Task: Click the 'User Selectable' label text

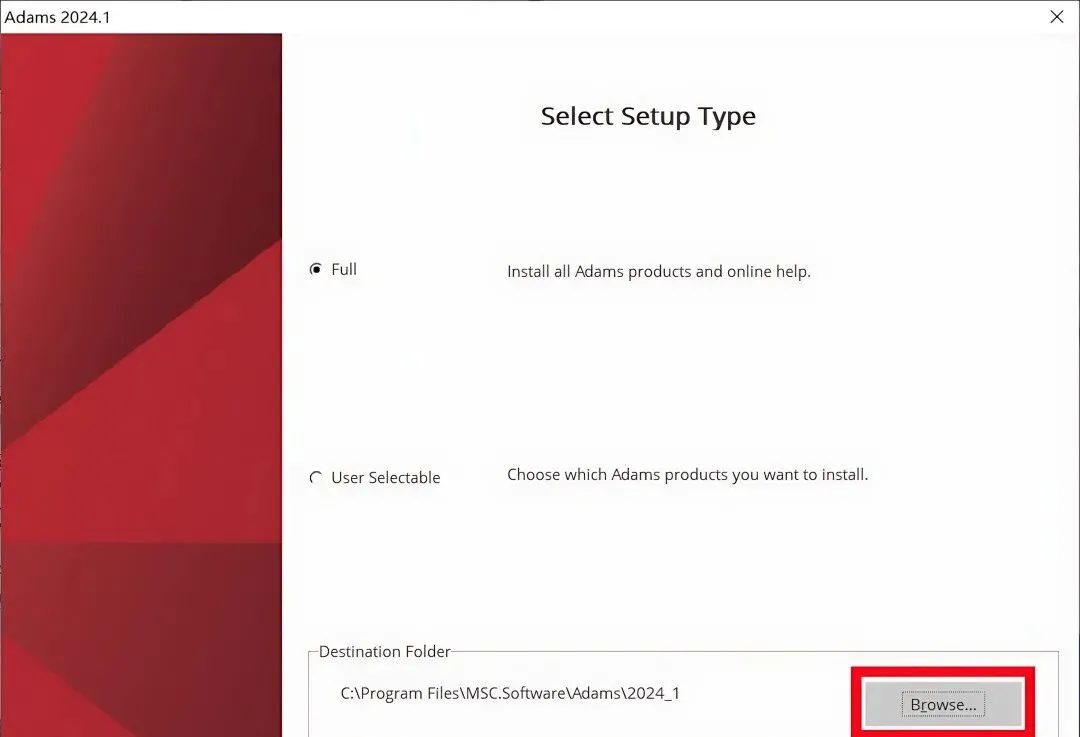Action: point(386,477)
